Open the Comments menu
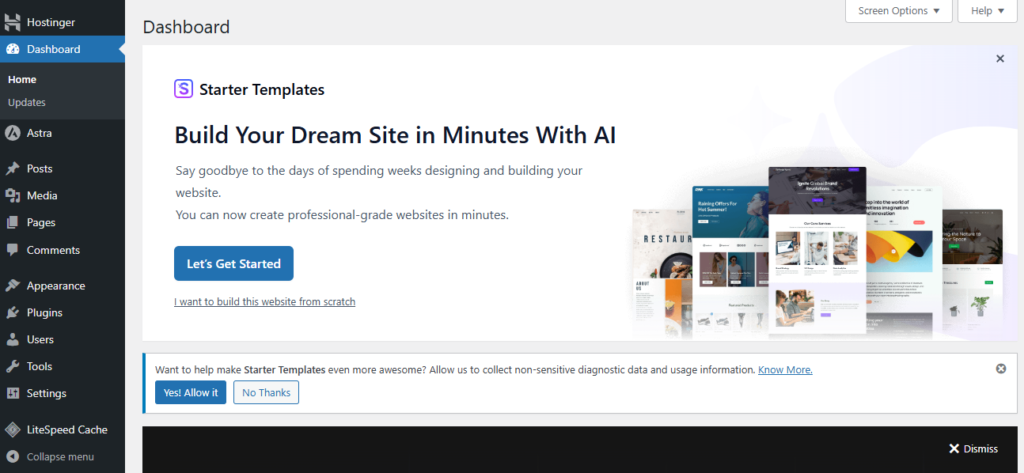This screenshot has height=473, width=1024. pyautogui.click(x=63, y=250)
